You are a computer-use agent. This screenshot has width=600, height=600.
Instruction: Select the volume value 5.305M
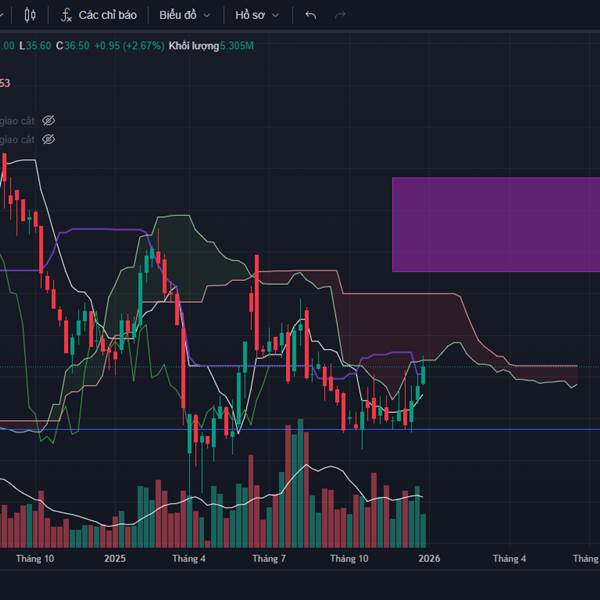click(236, 46)
